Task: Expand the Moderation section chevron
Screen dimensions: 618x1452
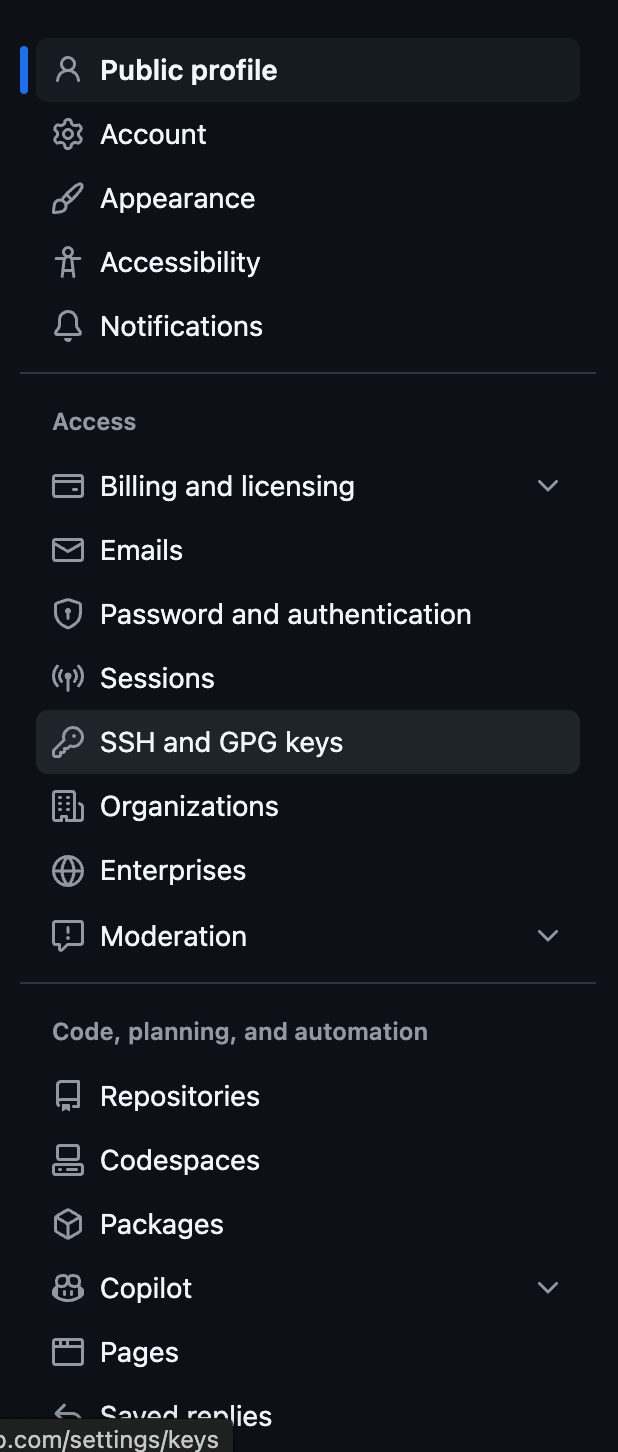Action: click(548, 936)
